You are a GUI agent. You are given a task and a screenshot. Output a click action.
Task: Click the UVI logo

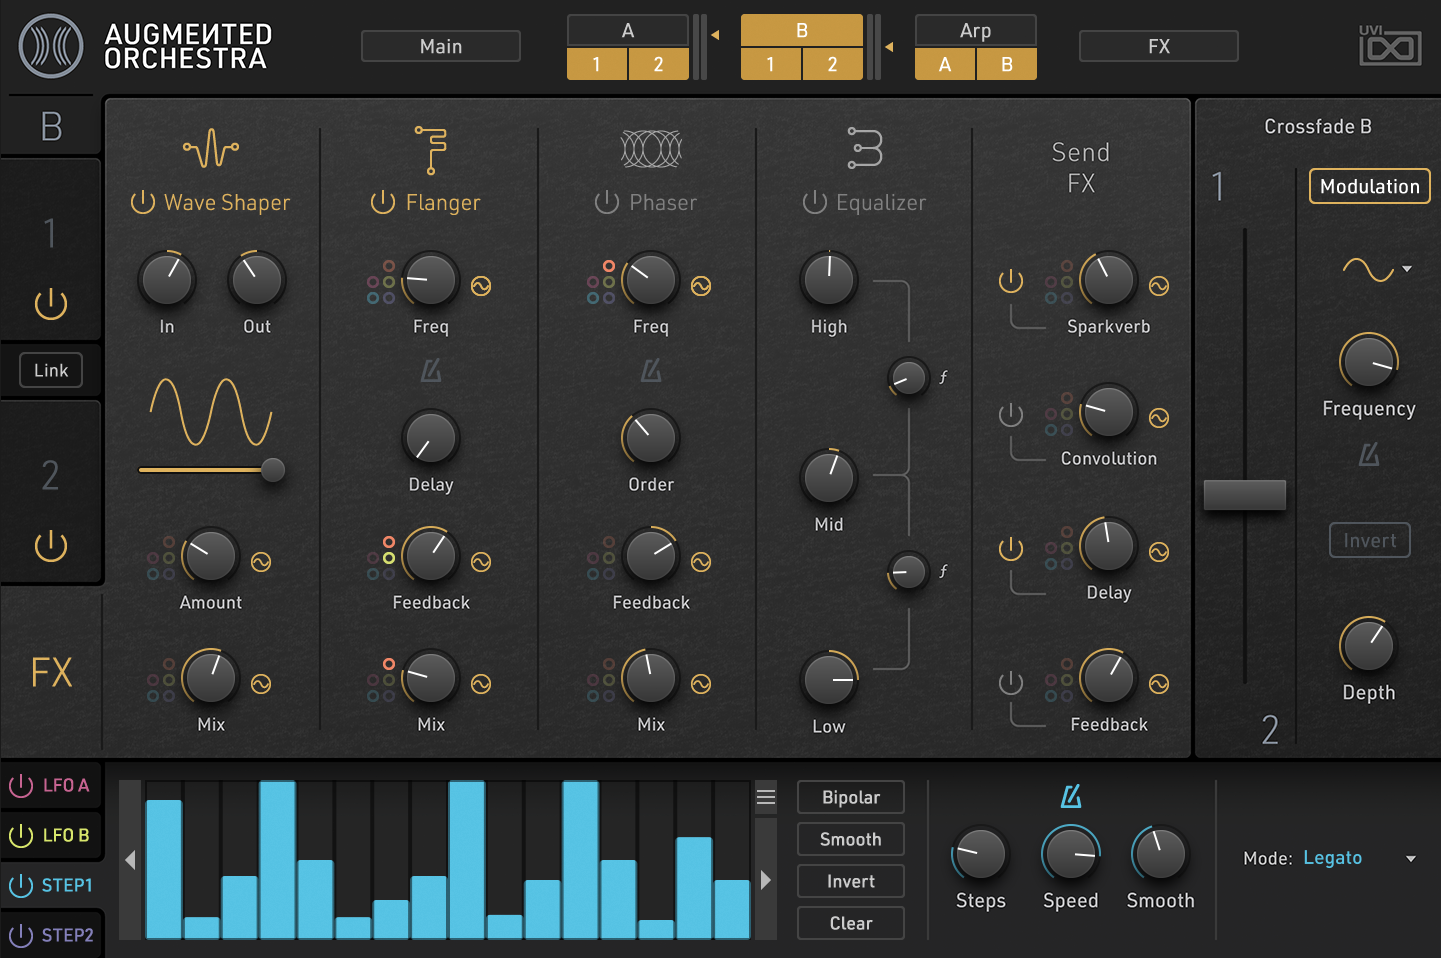[x=1389, y=45]
